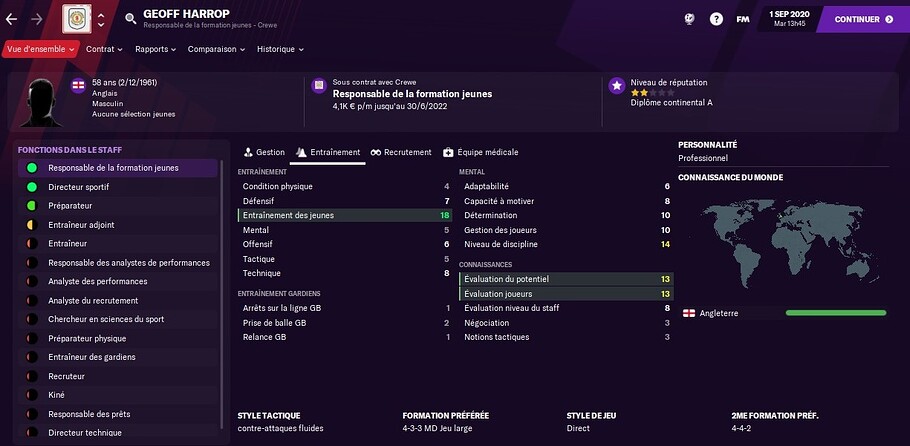
Task: Open the Équipe médicale tab
Action: tap(481, 152)
